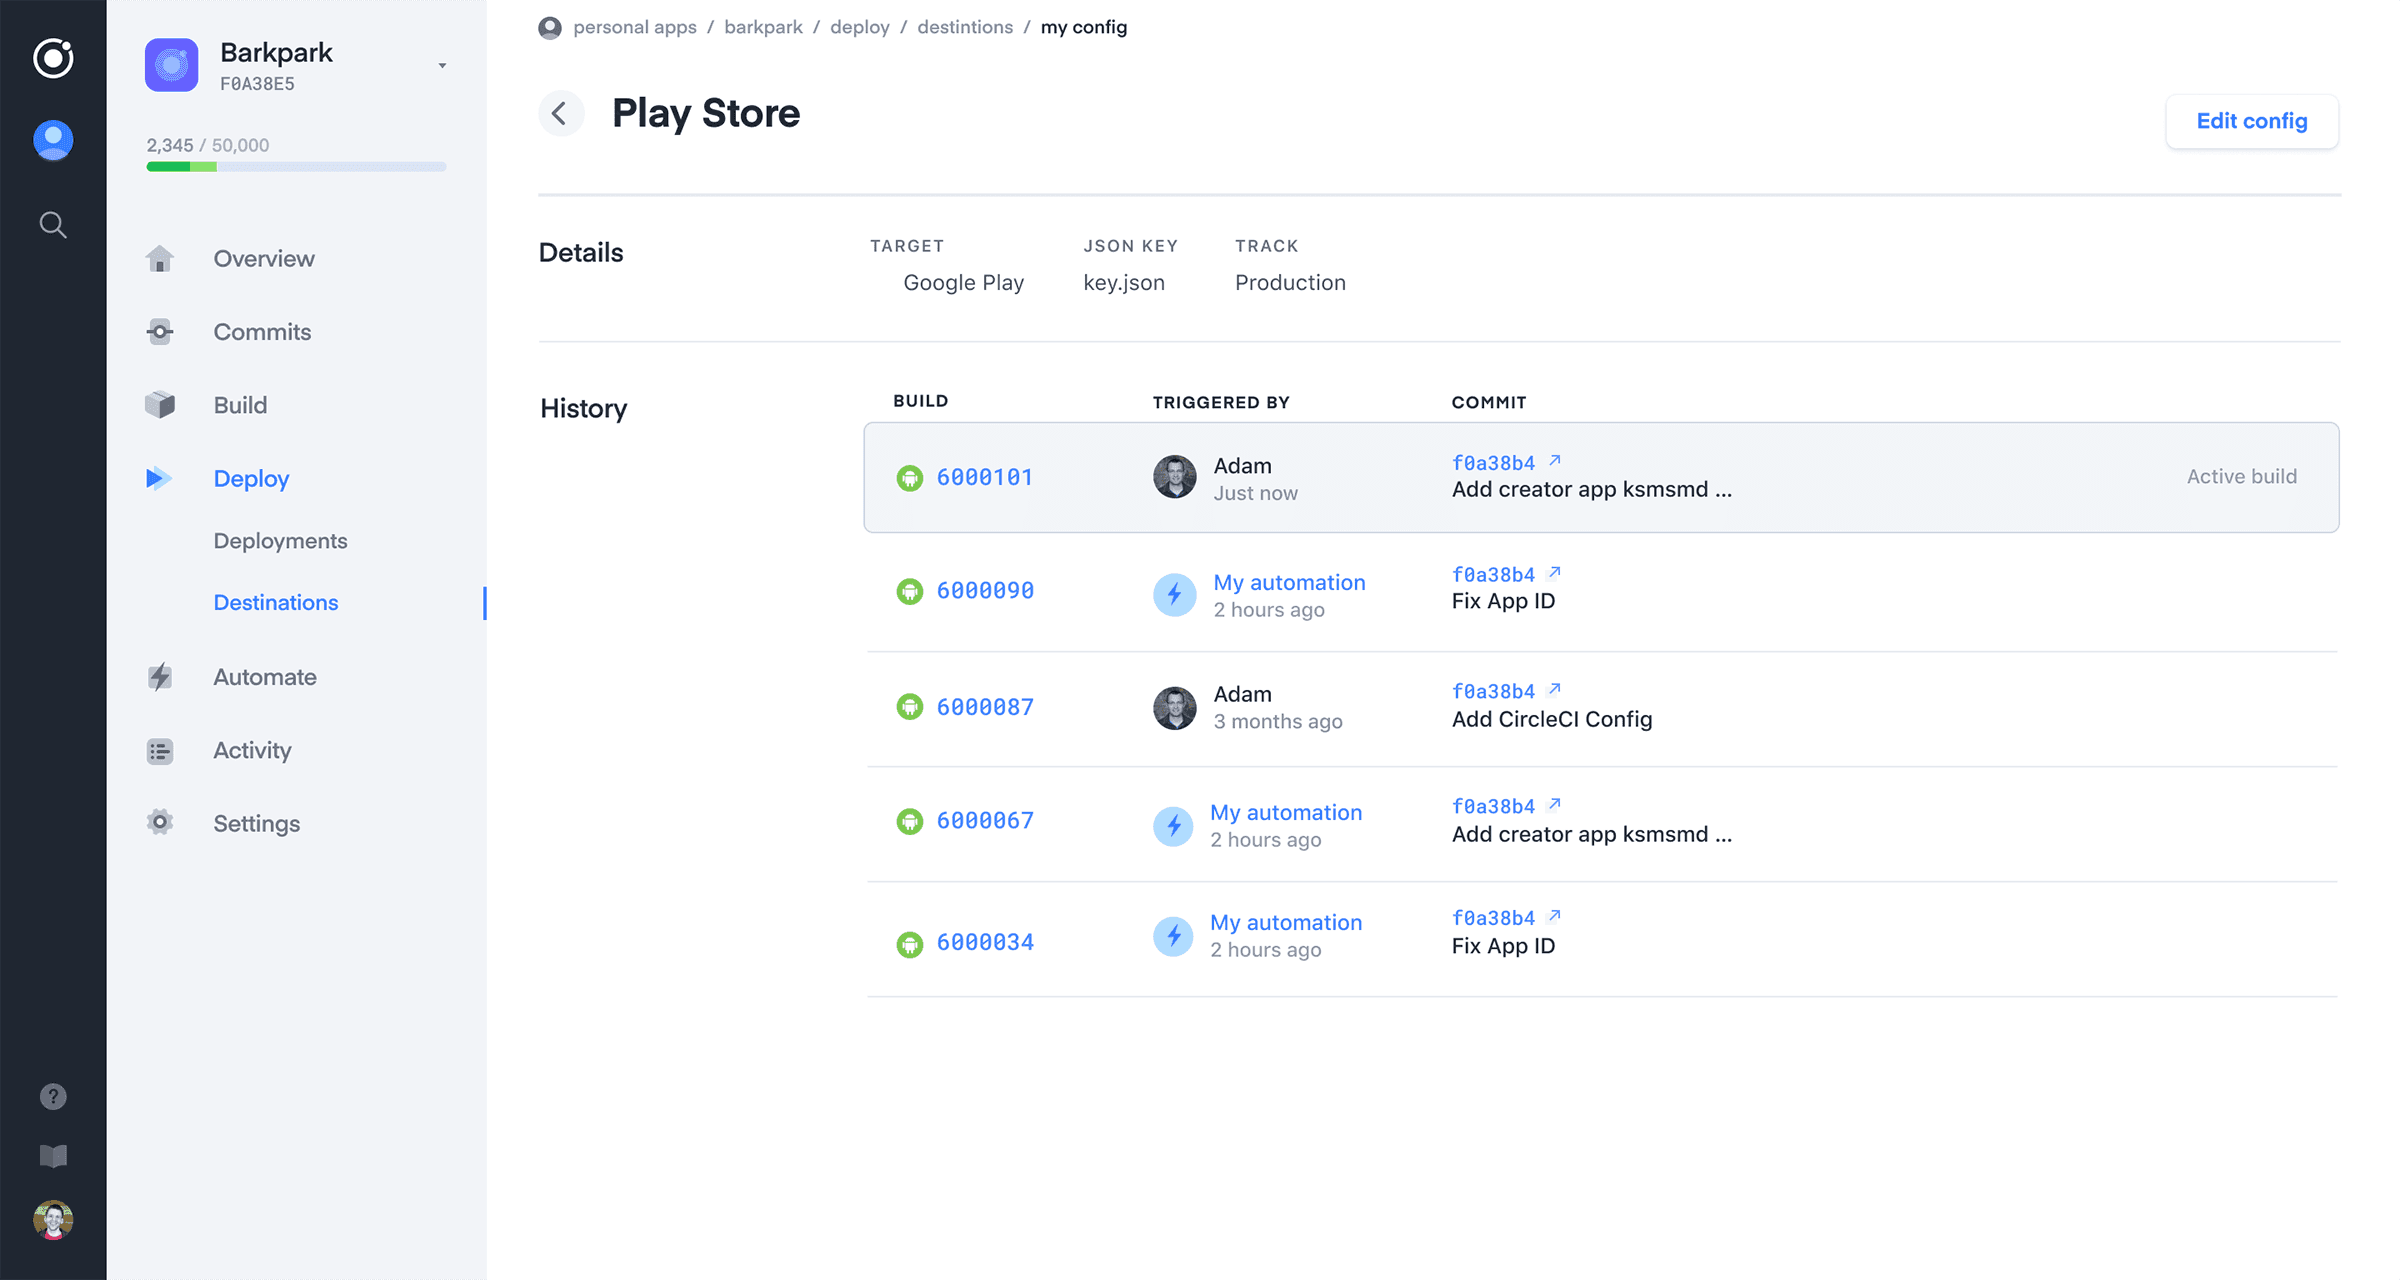Click the Edit config button
Image resolution: width=2400 pixels, height=1280 pixels.
[x=2251, y=120]
